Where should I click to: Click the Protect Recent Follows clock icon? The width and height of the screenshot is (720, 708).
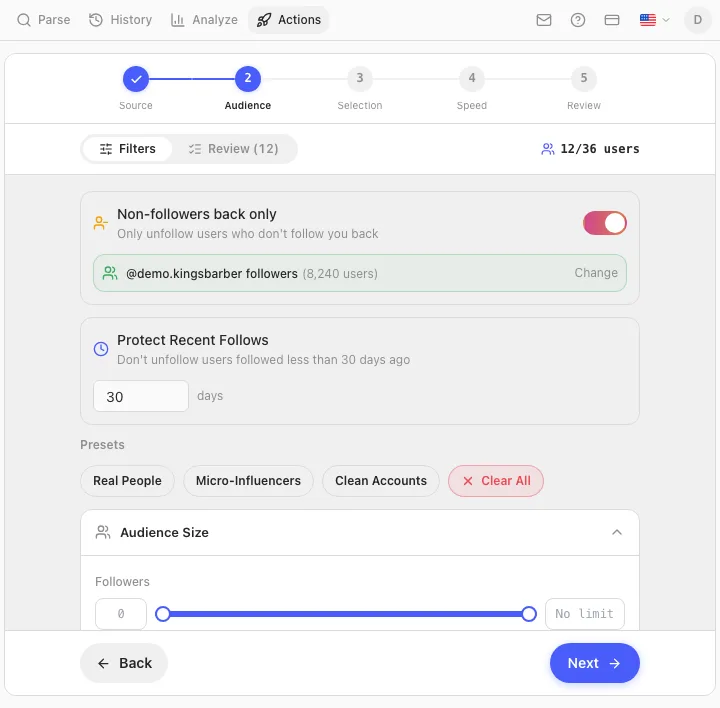(x=101, y=349)
